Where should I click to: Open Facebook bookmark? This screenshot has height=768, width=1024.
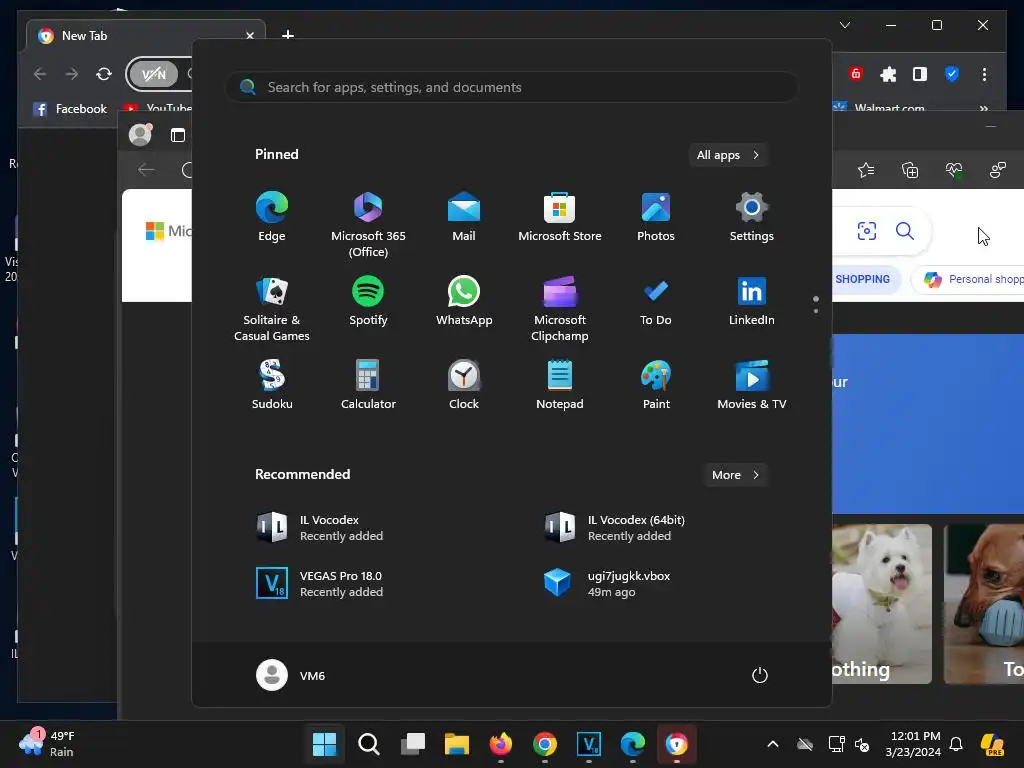tap(71, 109)
